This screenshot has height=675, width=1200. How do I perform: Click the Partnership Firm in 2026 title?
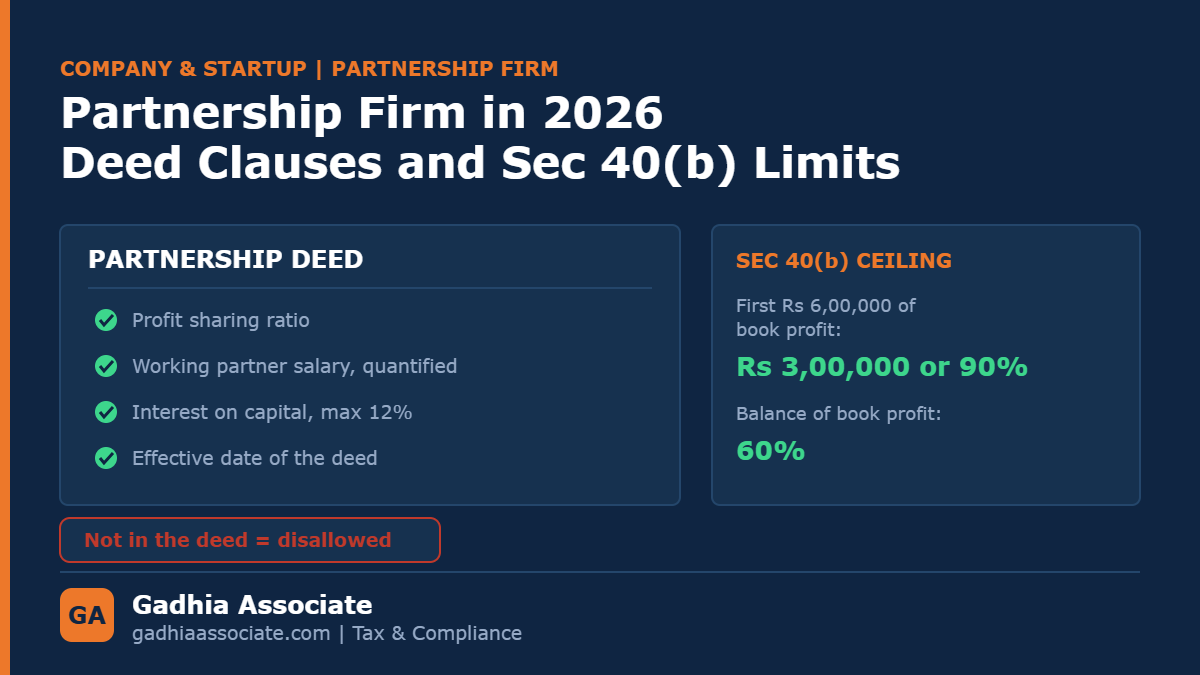click(362, 113)
